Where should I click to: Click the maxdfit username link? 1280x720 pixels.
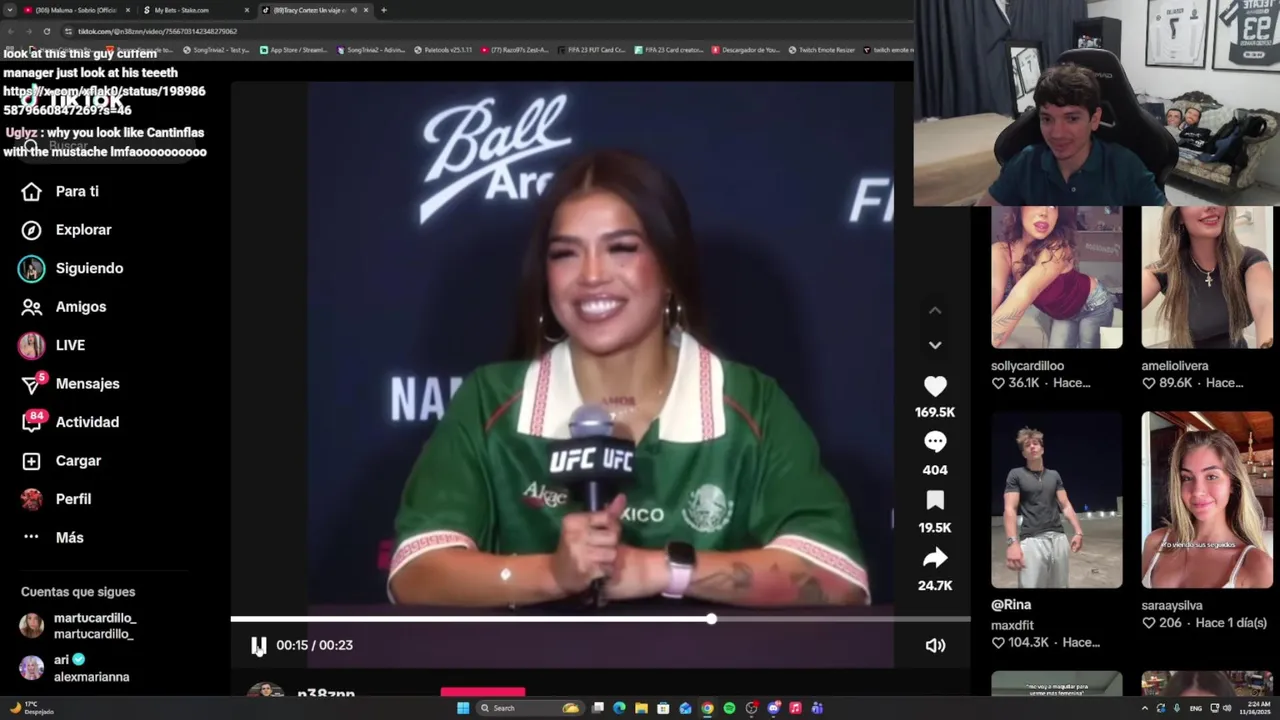click(1012, 625)
